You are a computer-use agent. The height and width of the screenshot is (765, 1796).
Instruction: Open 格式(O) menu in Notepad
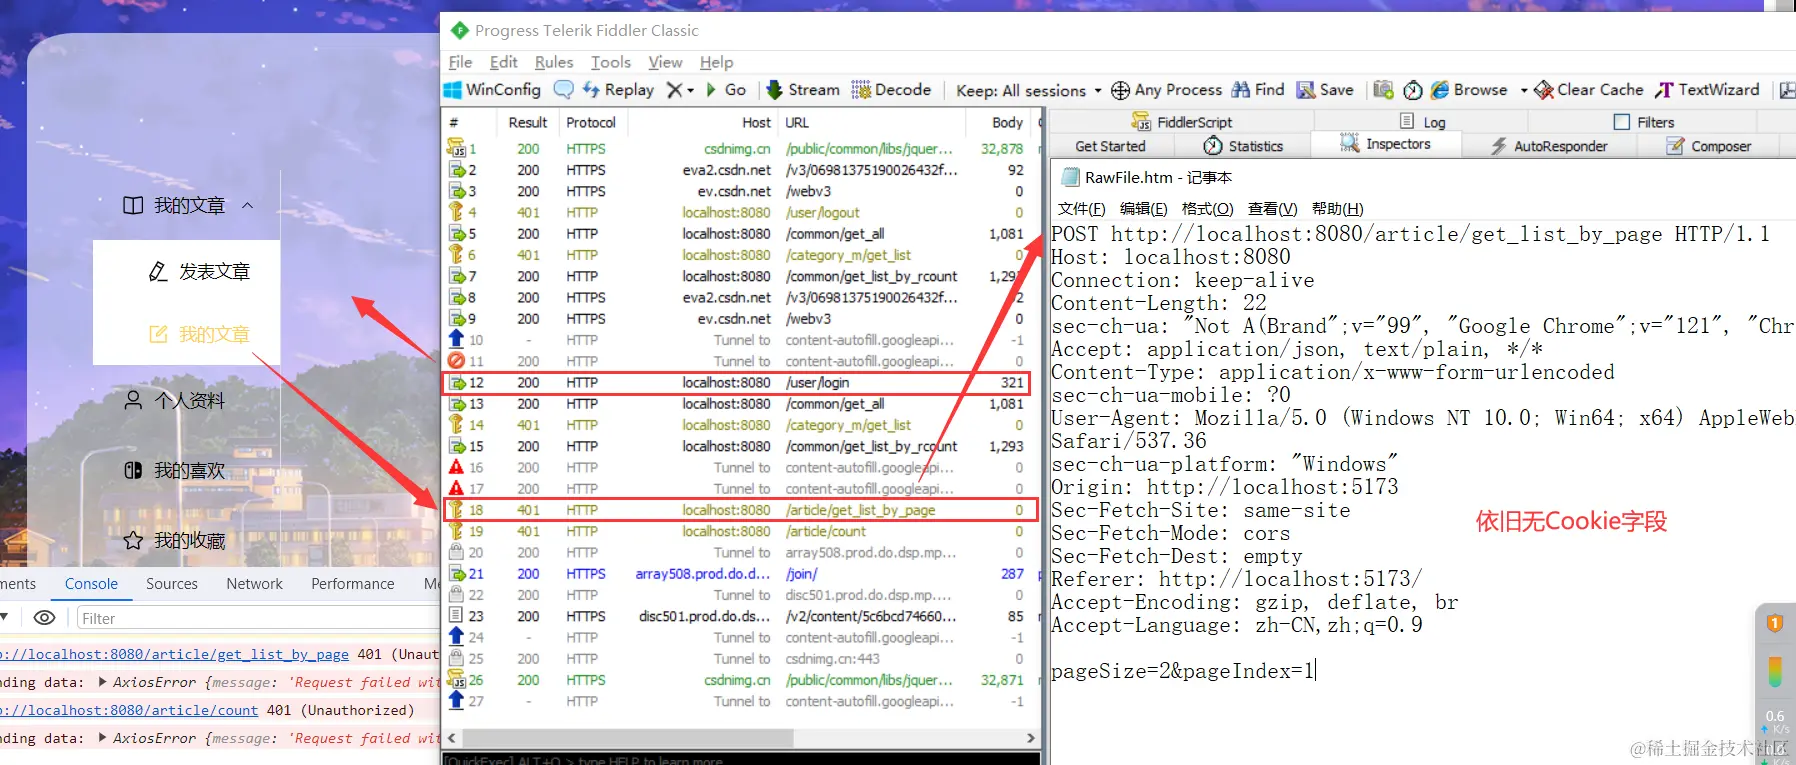pos(1207,209)
